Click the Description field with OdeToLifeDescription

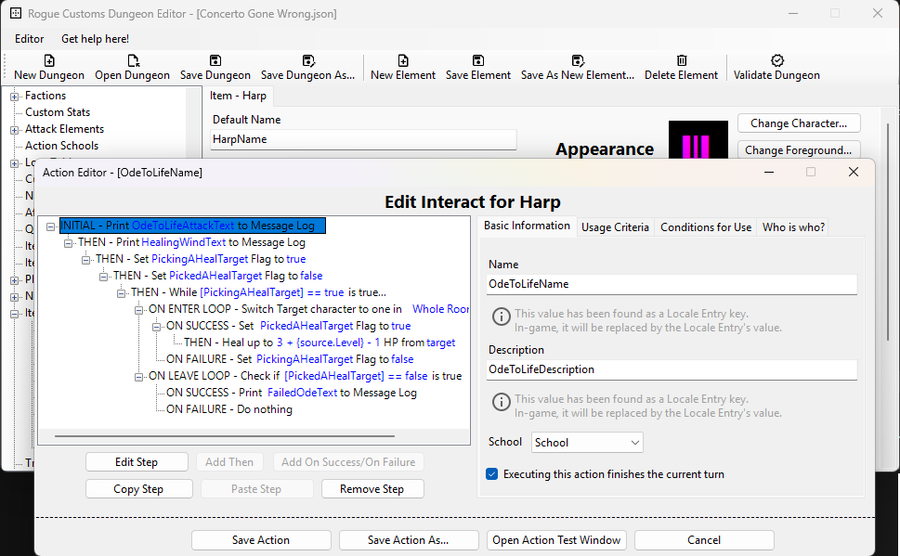point(672,370)
